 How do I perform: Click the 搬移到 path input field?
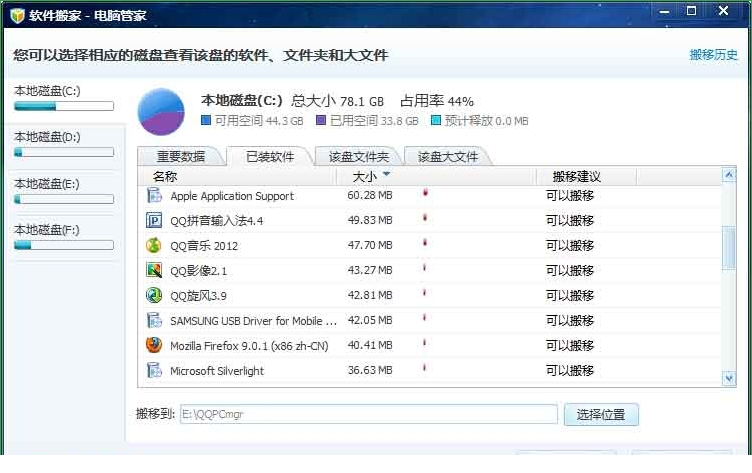[369, 414]
